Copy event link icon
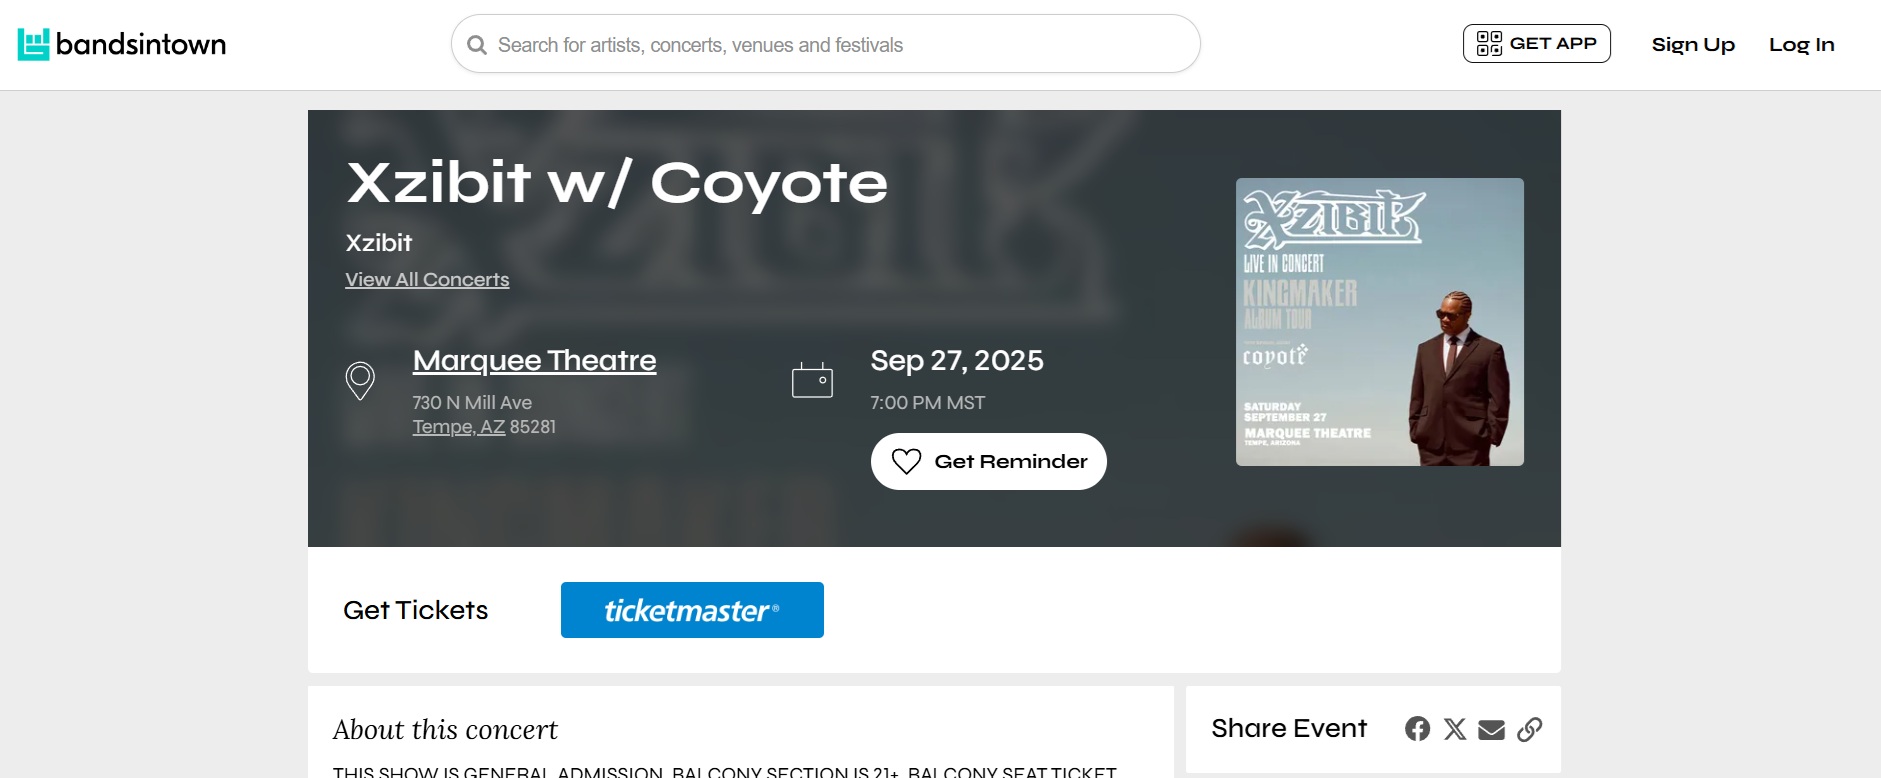 1529,729
